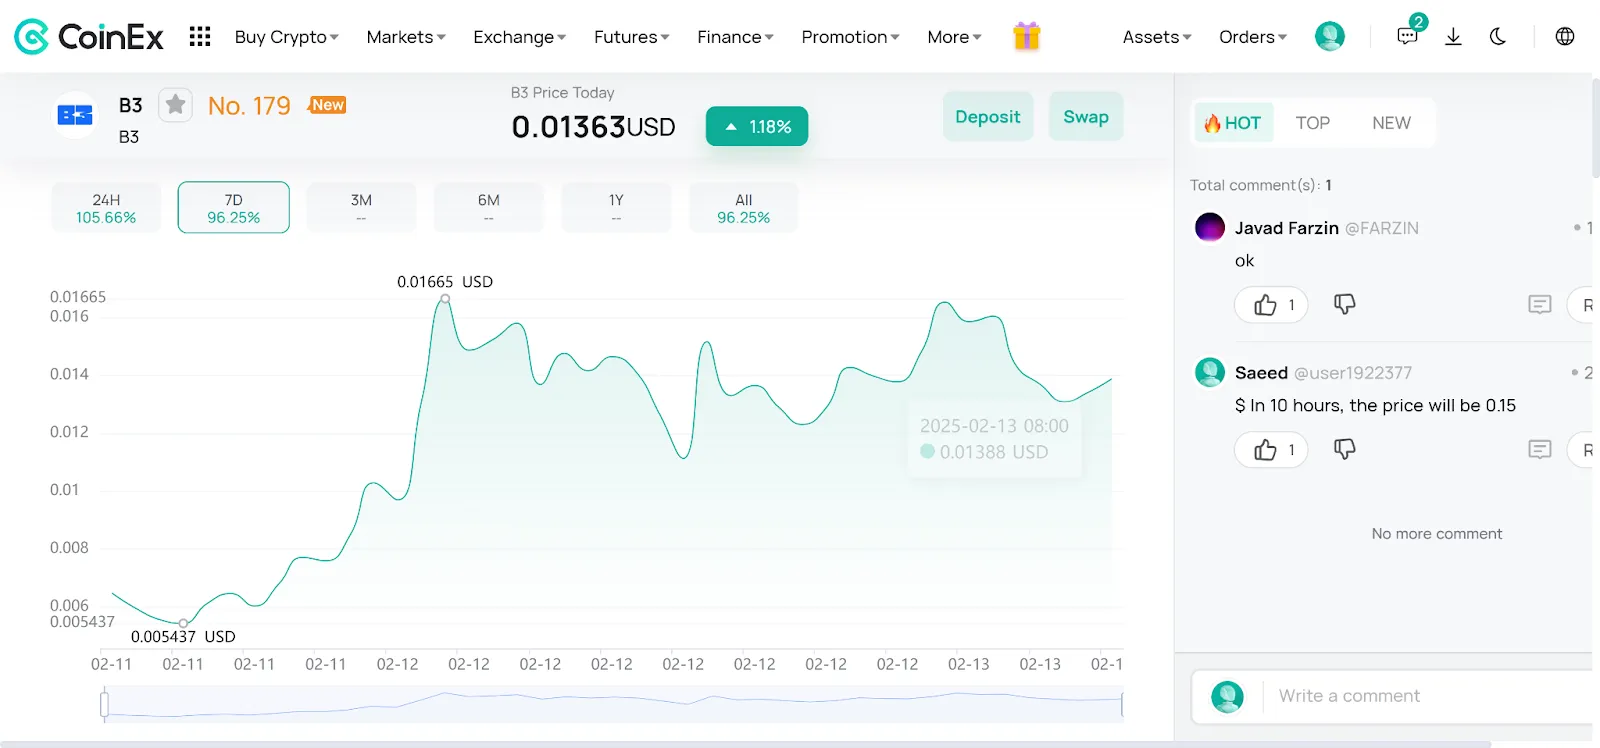Viewport: 1600px width, 748px height.
Task: Dislike Saeed's comment
Action: [1344, 449]
